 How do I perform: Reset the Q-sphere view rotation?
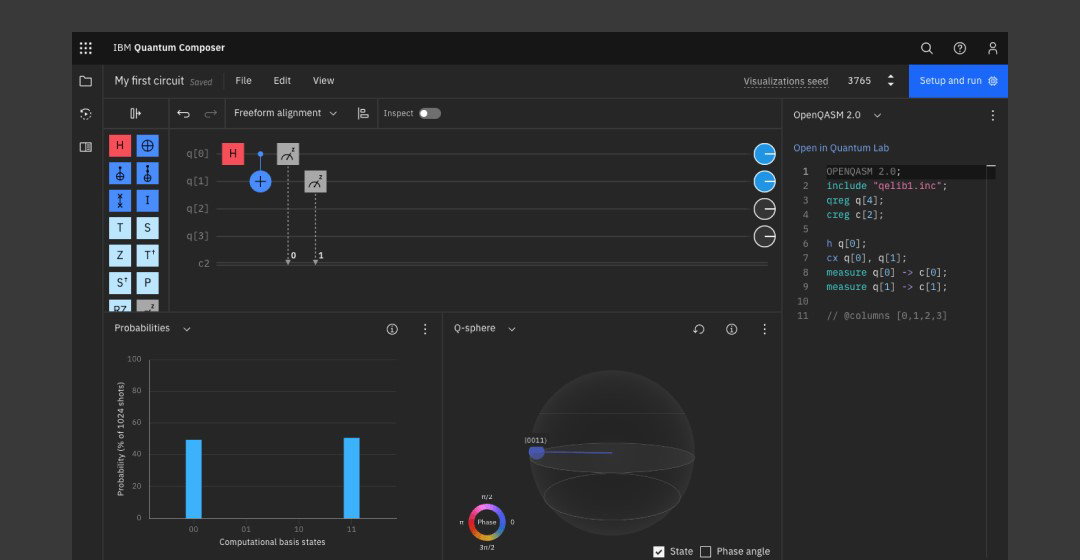point(698,329)
